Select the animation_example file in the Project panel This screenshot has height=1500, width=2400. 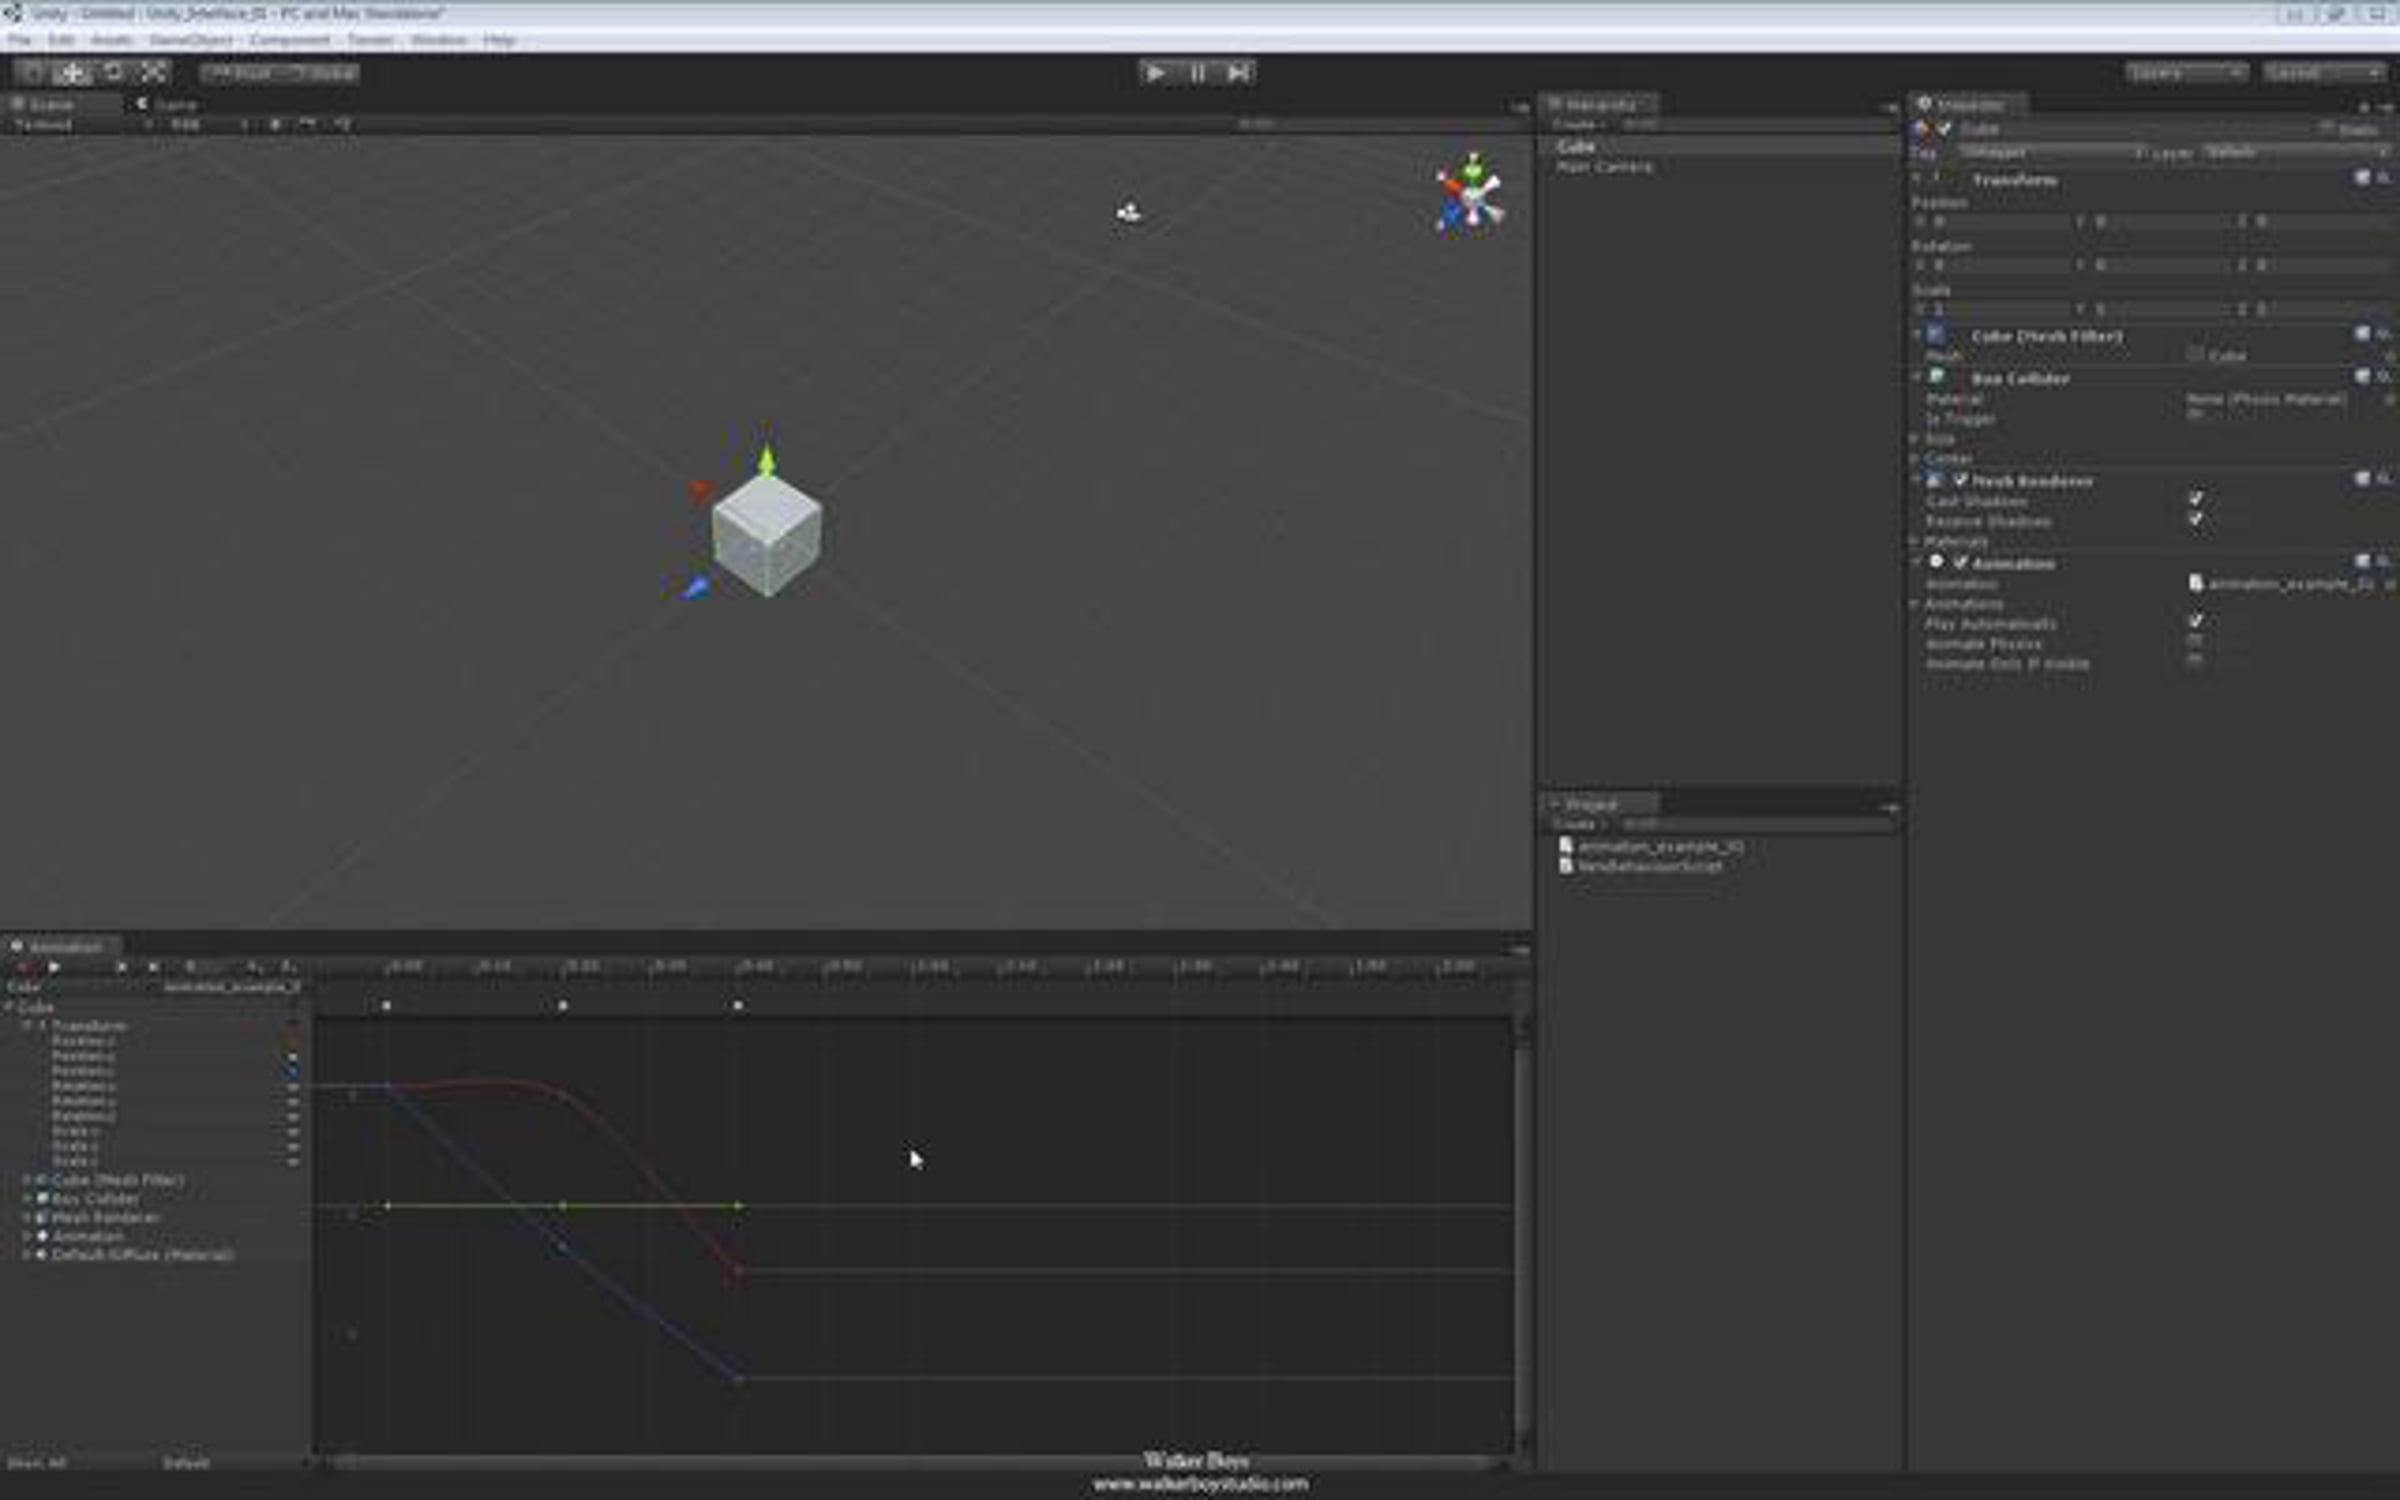1660,846
